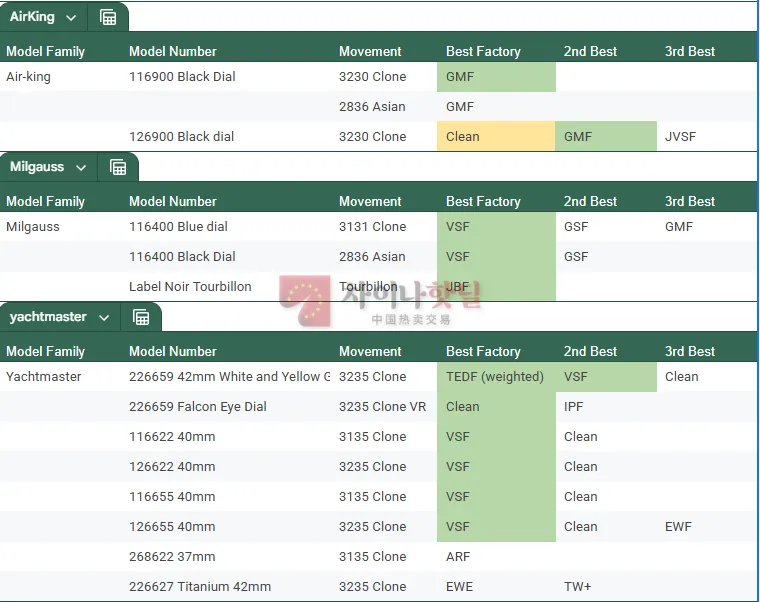Select the yachtmaster table tab label
The width and height of the screenshot is (760, 602).
[x=48, y=317]
